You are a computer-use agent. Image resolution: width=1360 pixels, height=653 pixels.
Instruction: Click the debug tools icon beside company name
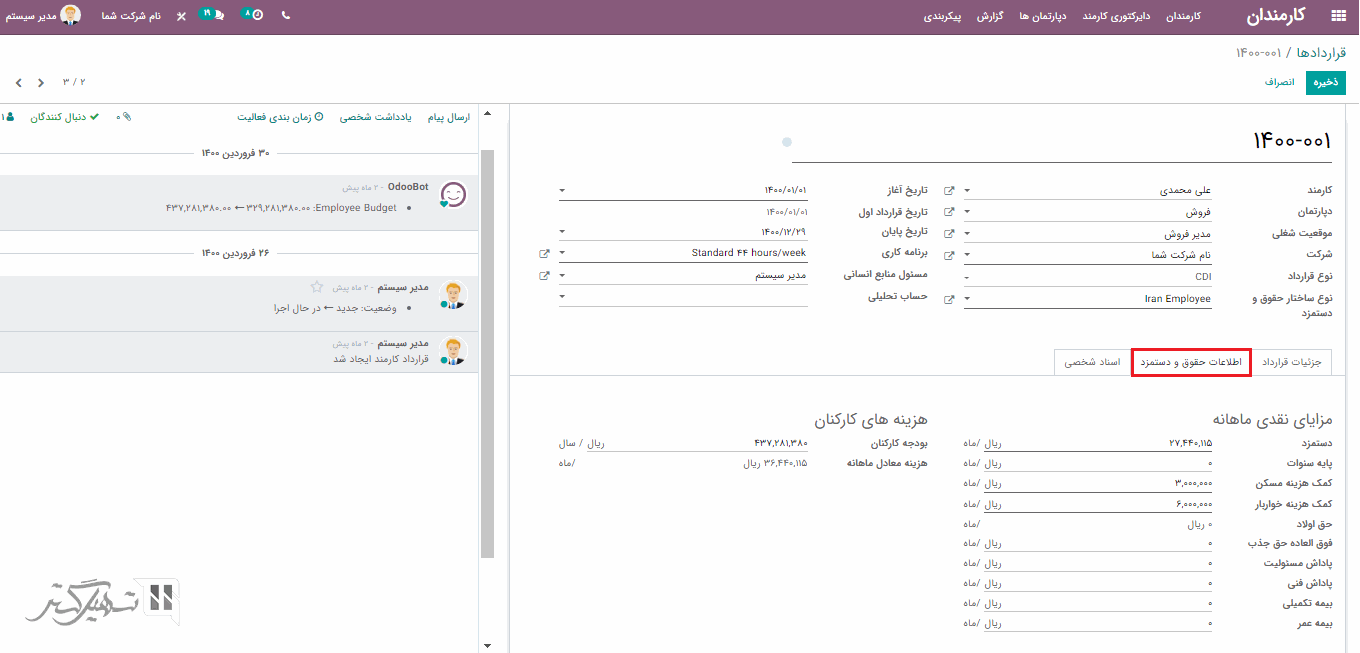tap(181, 17)
